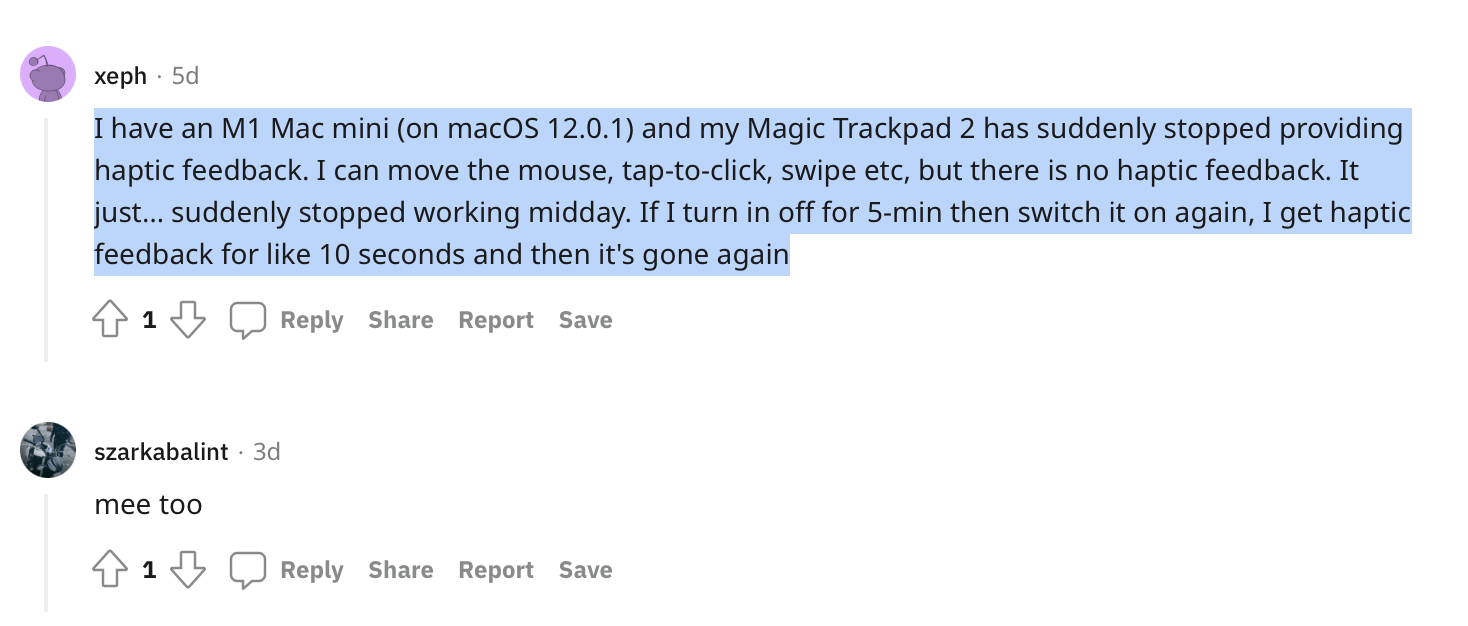
Task: Visit the xeph username link
Action: click(x=120, y=76)
